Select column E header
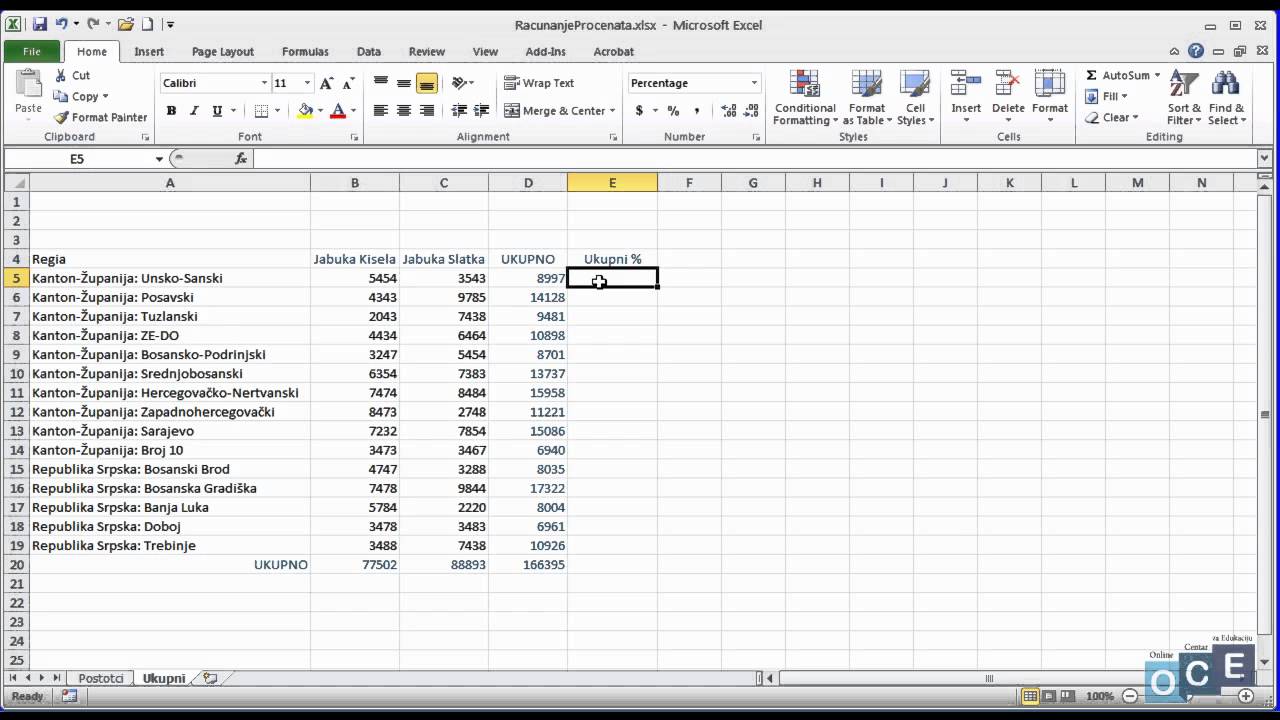Viewport: 1280px width, 720px height. click(612, 183)
